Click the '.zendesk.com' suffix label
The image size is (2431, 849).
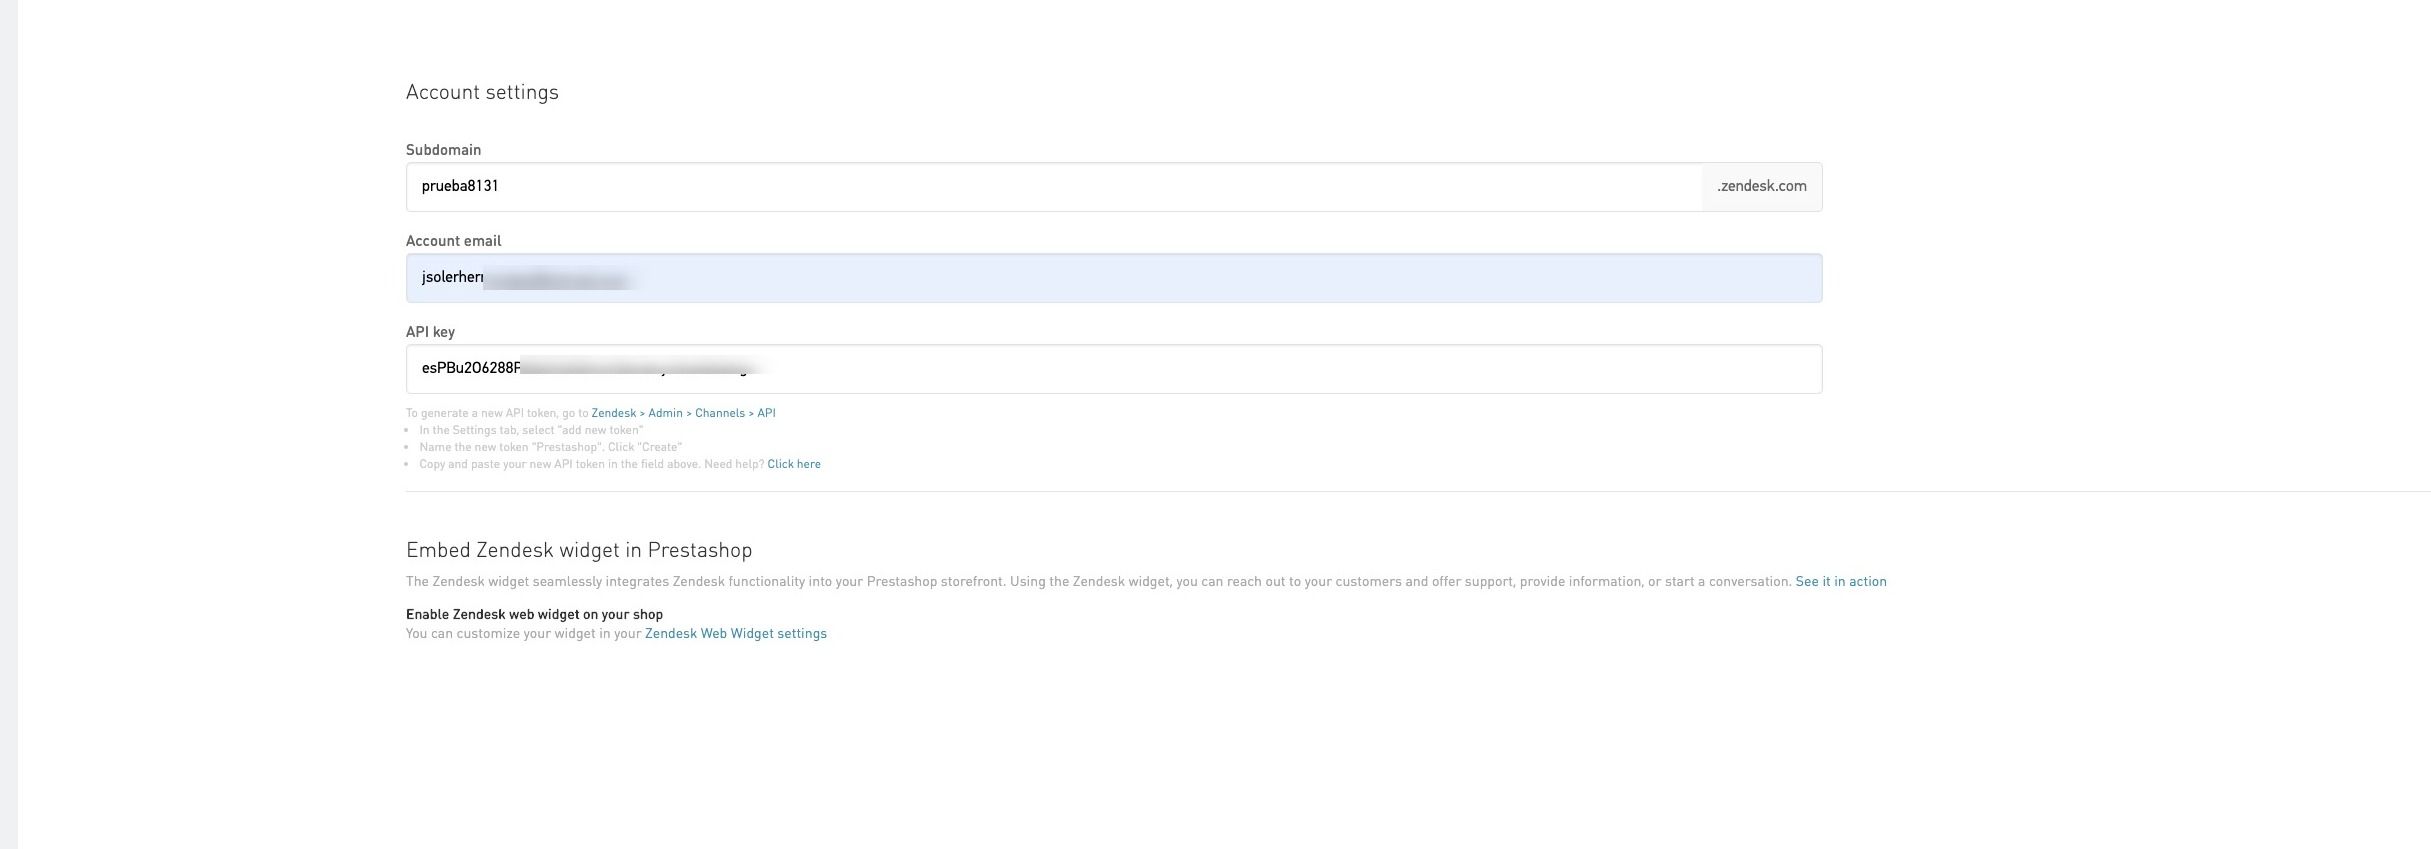[x=1762, y=187]
